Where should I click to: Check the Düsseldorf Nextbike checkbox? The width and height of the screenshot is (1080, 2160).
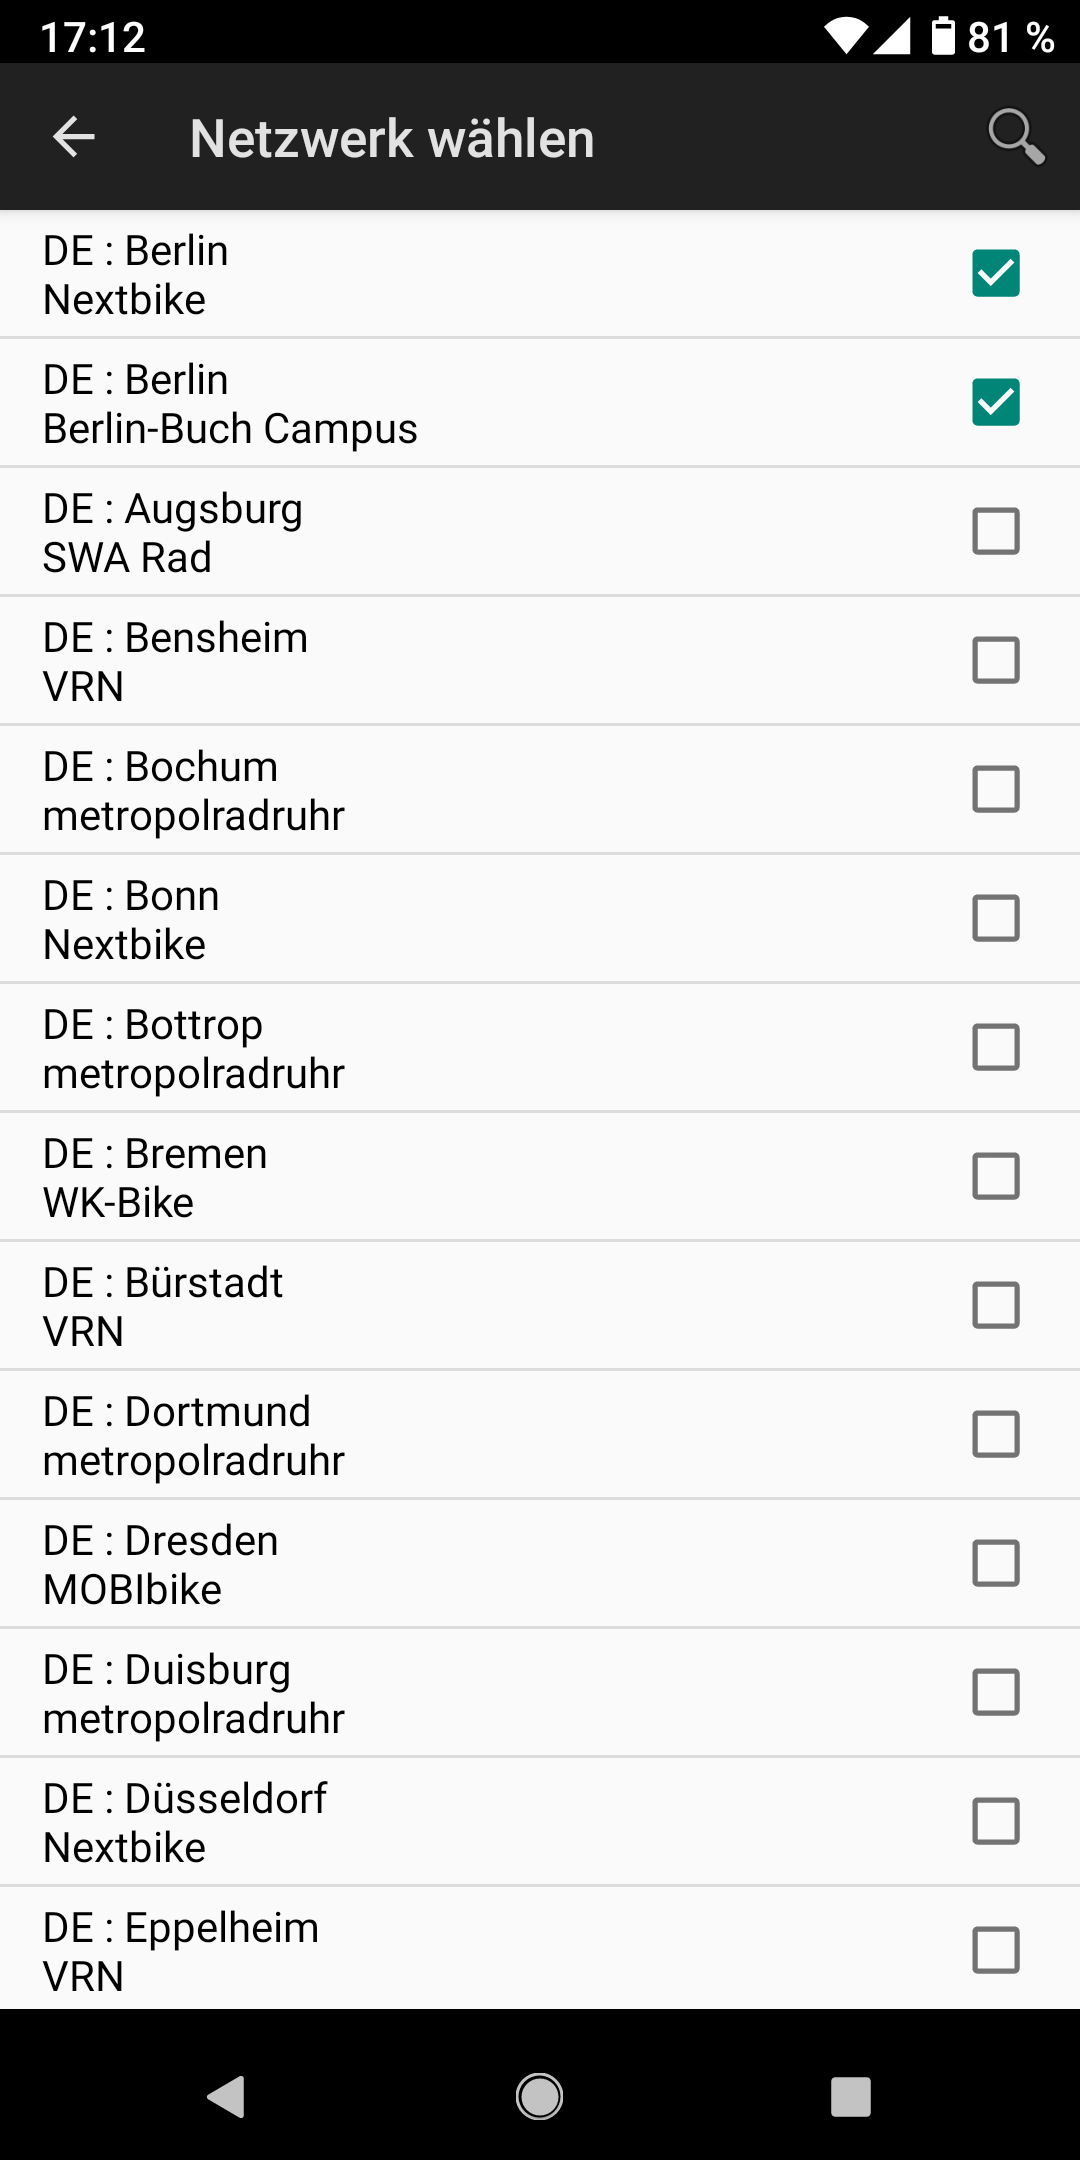995,1821
